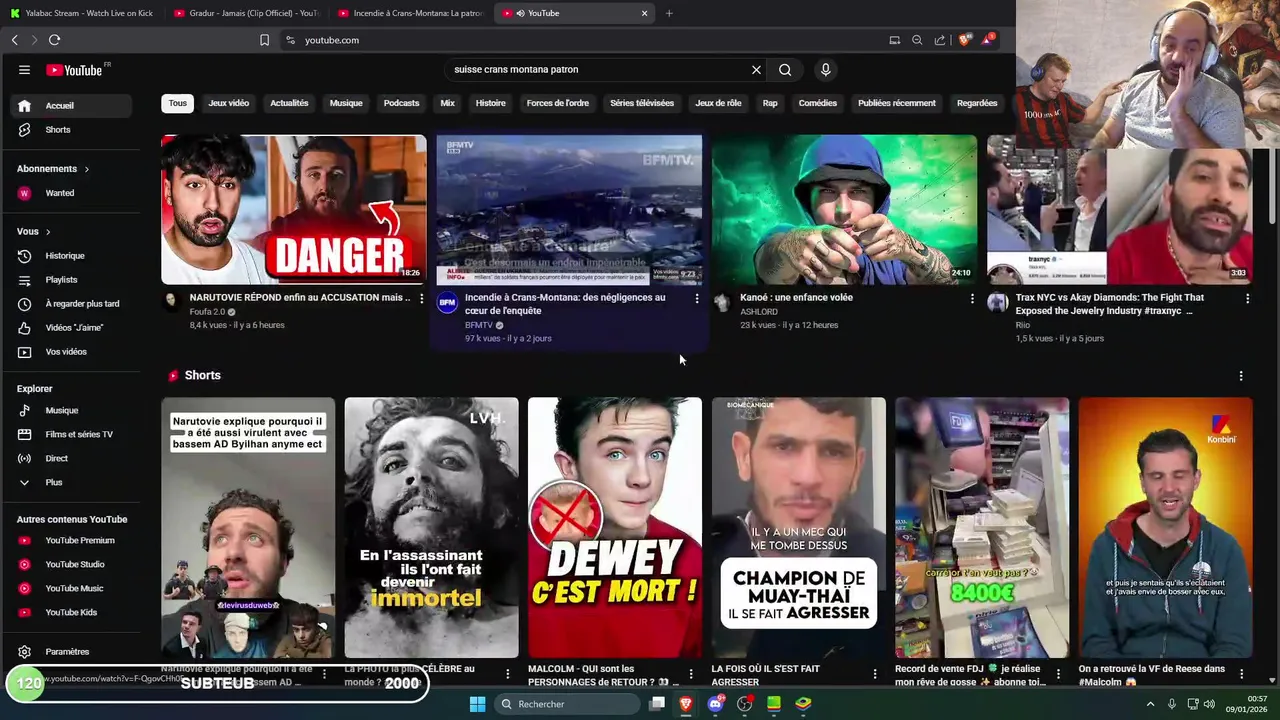Click the taskbar Rechercher search box

point(566,704)
